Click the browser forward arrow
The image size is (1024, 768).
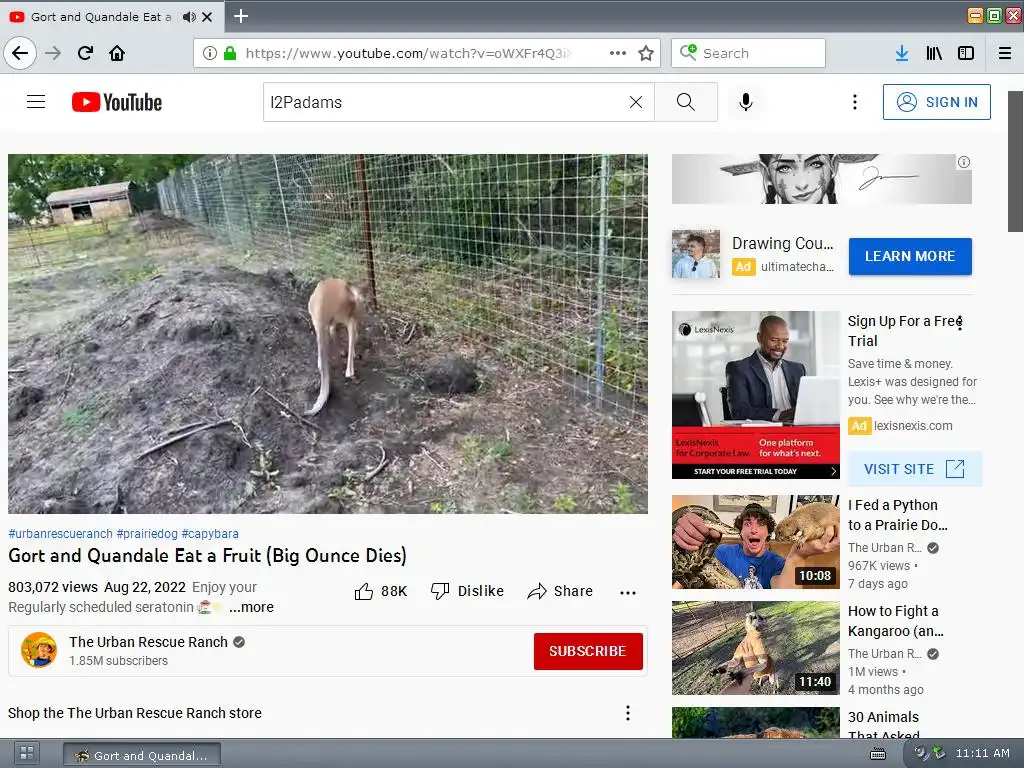tap(53, 53)
